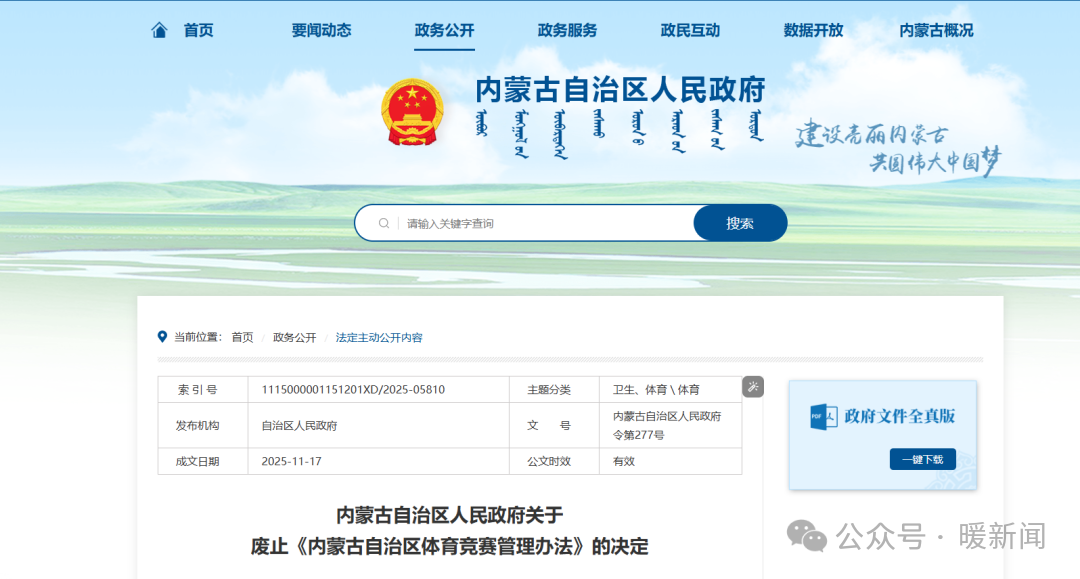Select the 政务公开 navigation tab
The height and width of the screenshot is (579, 1080).
pos(444,30)
